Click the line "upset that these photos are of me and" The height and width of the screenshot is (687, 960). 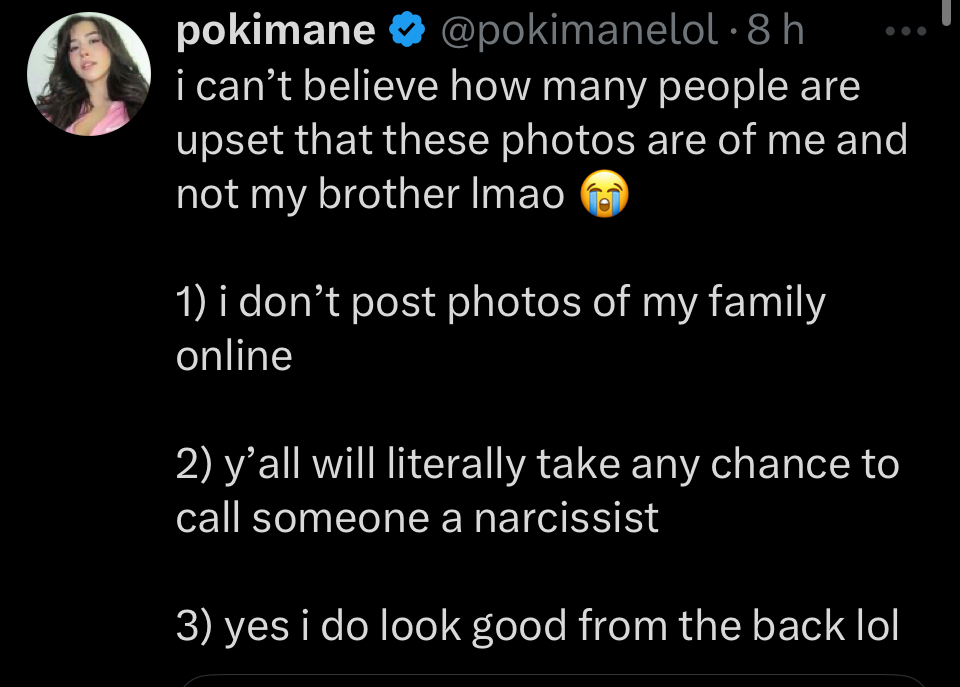[541, 141]
